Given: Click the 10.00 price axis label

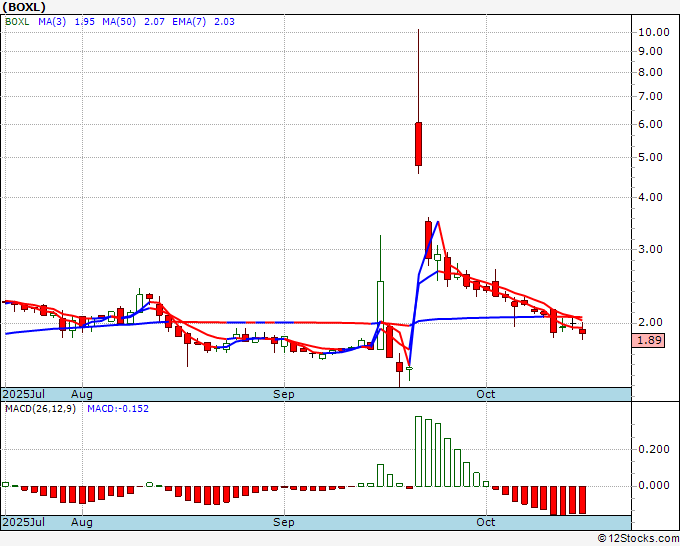Looking at the screenshot, I should tap(654, 32).
